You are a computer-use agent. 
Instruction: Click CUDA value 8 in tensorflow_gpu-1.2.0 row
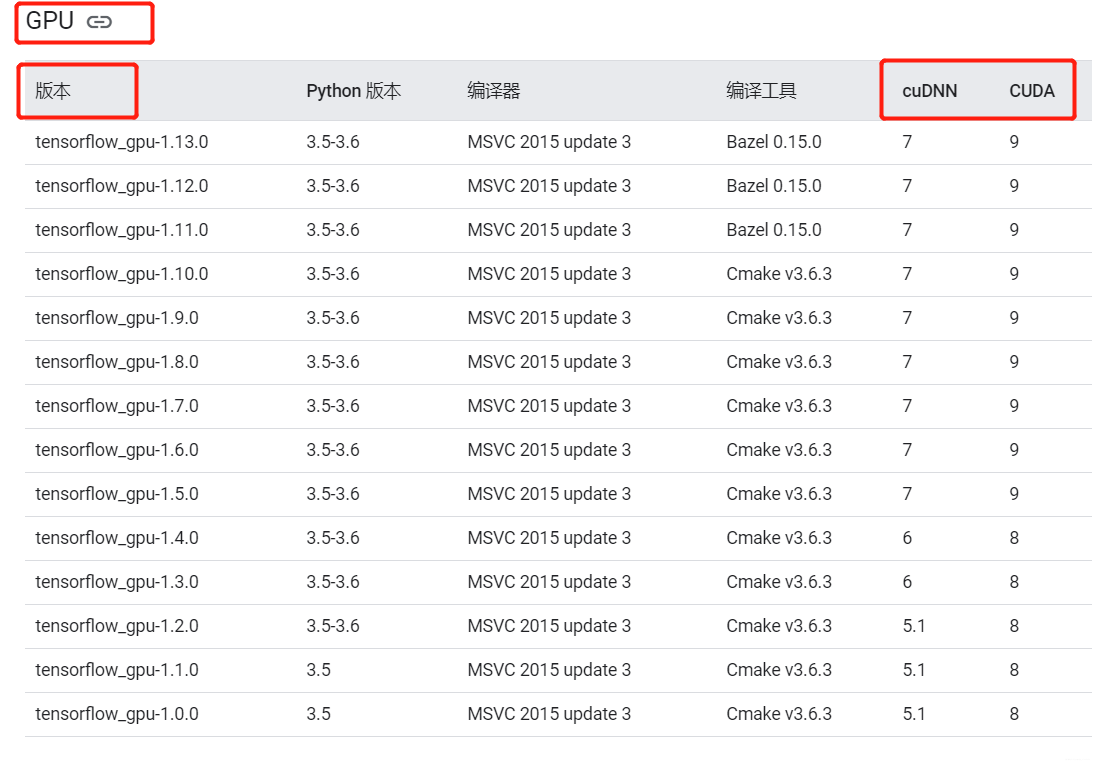(1014, 626)
